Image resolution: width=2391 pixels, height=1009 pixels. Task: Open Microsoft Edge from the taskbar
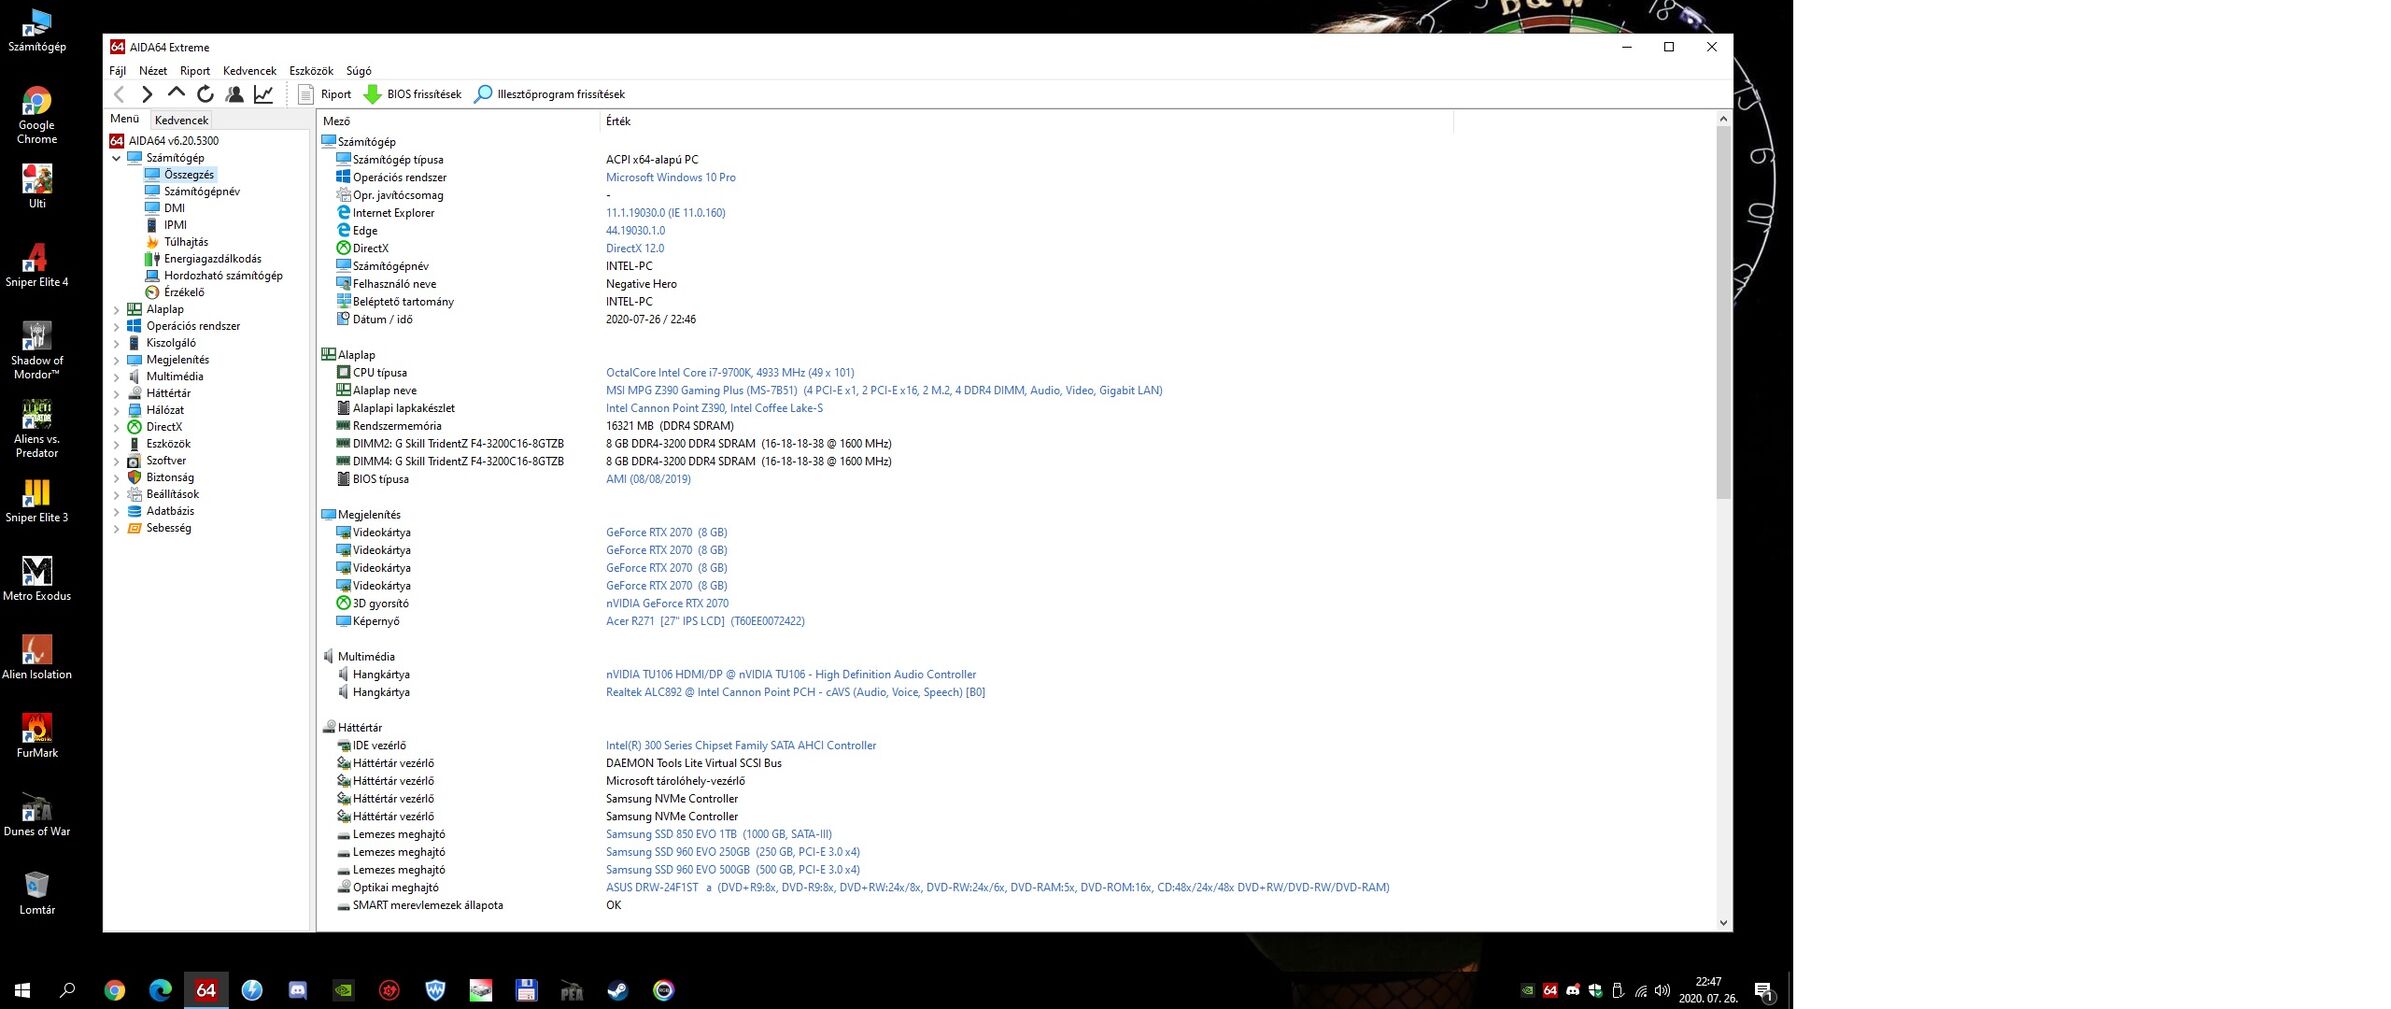click(x=160, y=990)
